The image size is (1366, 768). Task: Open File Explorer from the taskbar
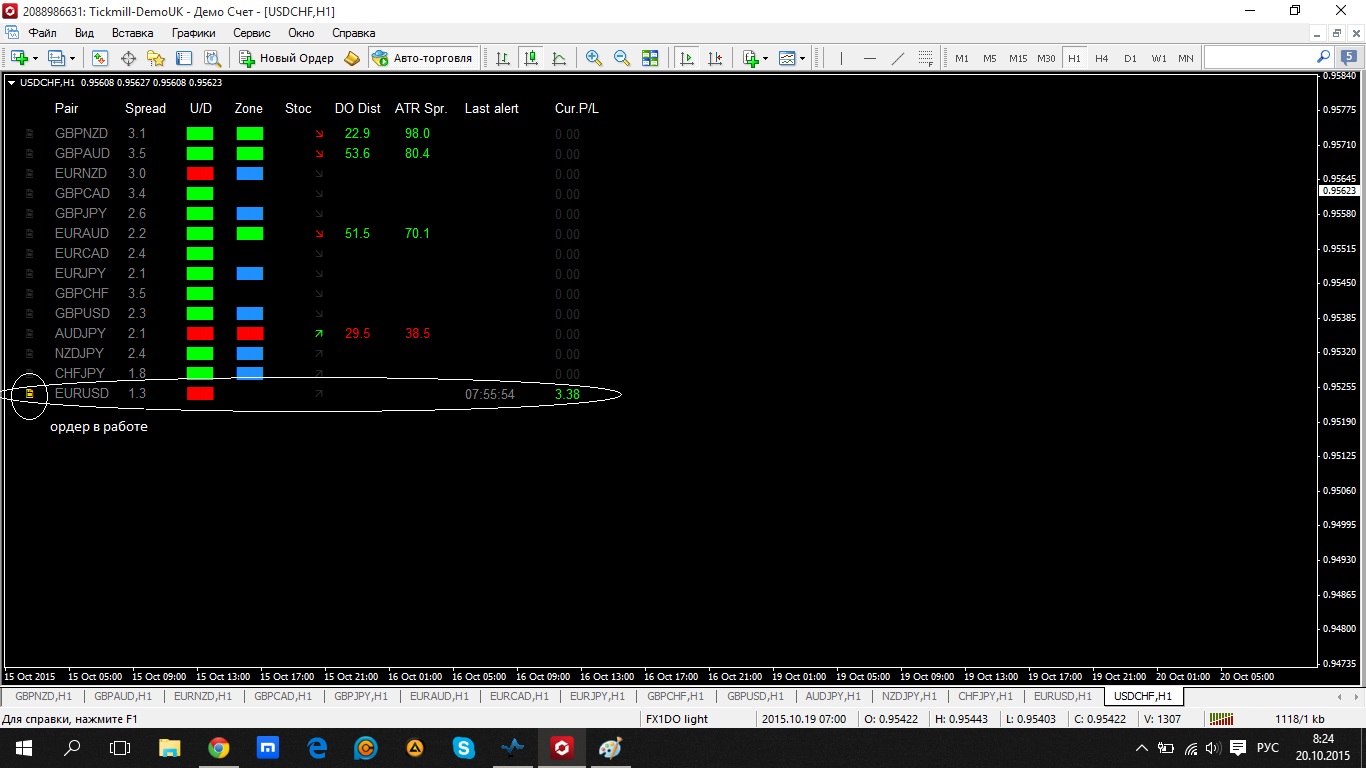click(x=169, y=747)
